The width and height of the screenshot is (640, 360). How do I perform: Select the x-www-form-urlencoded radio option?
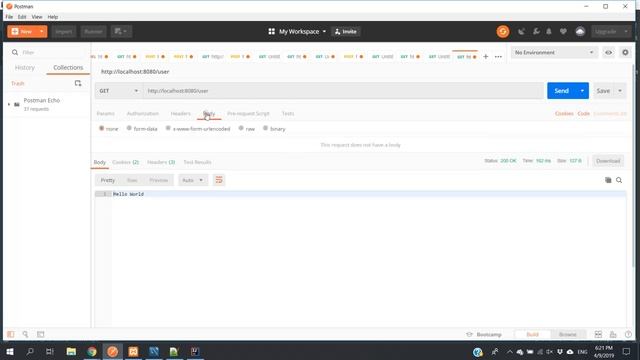click(168, 128)
